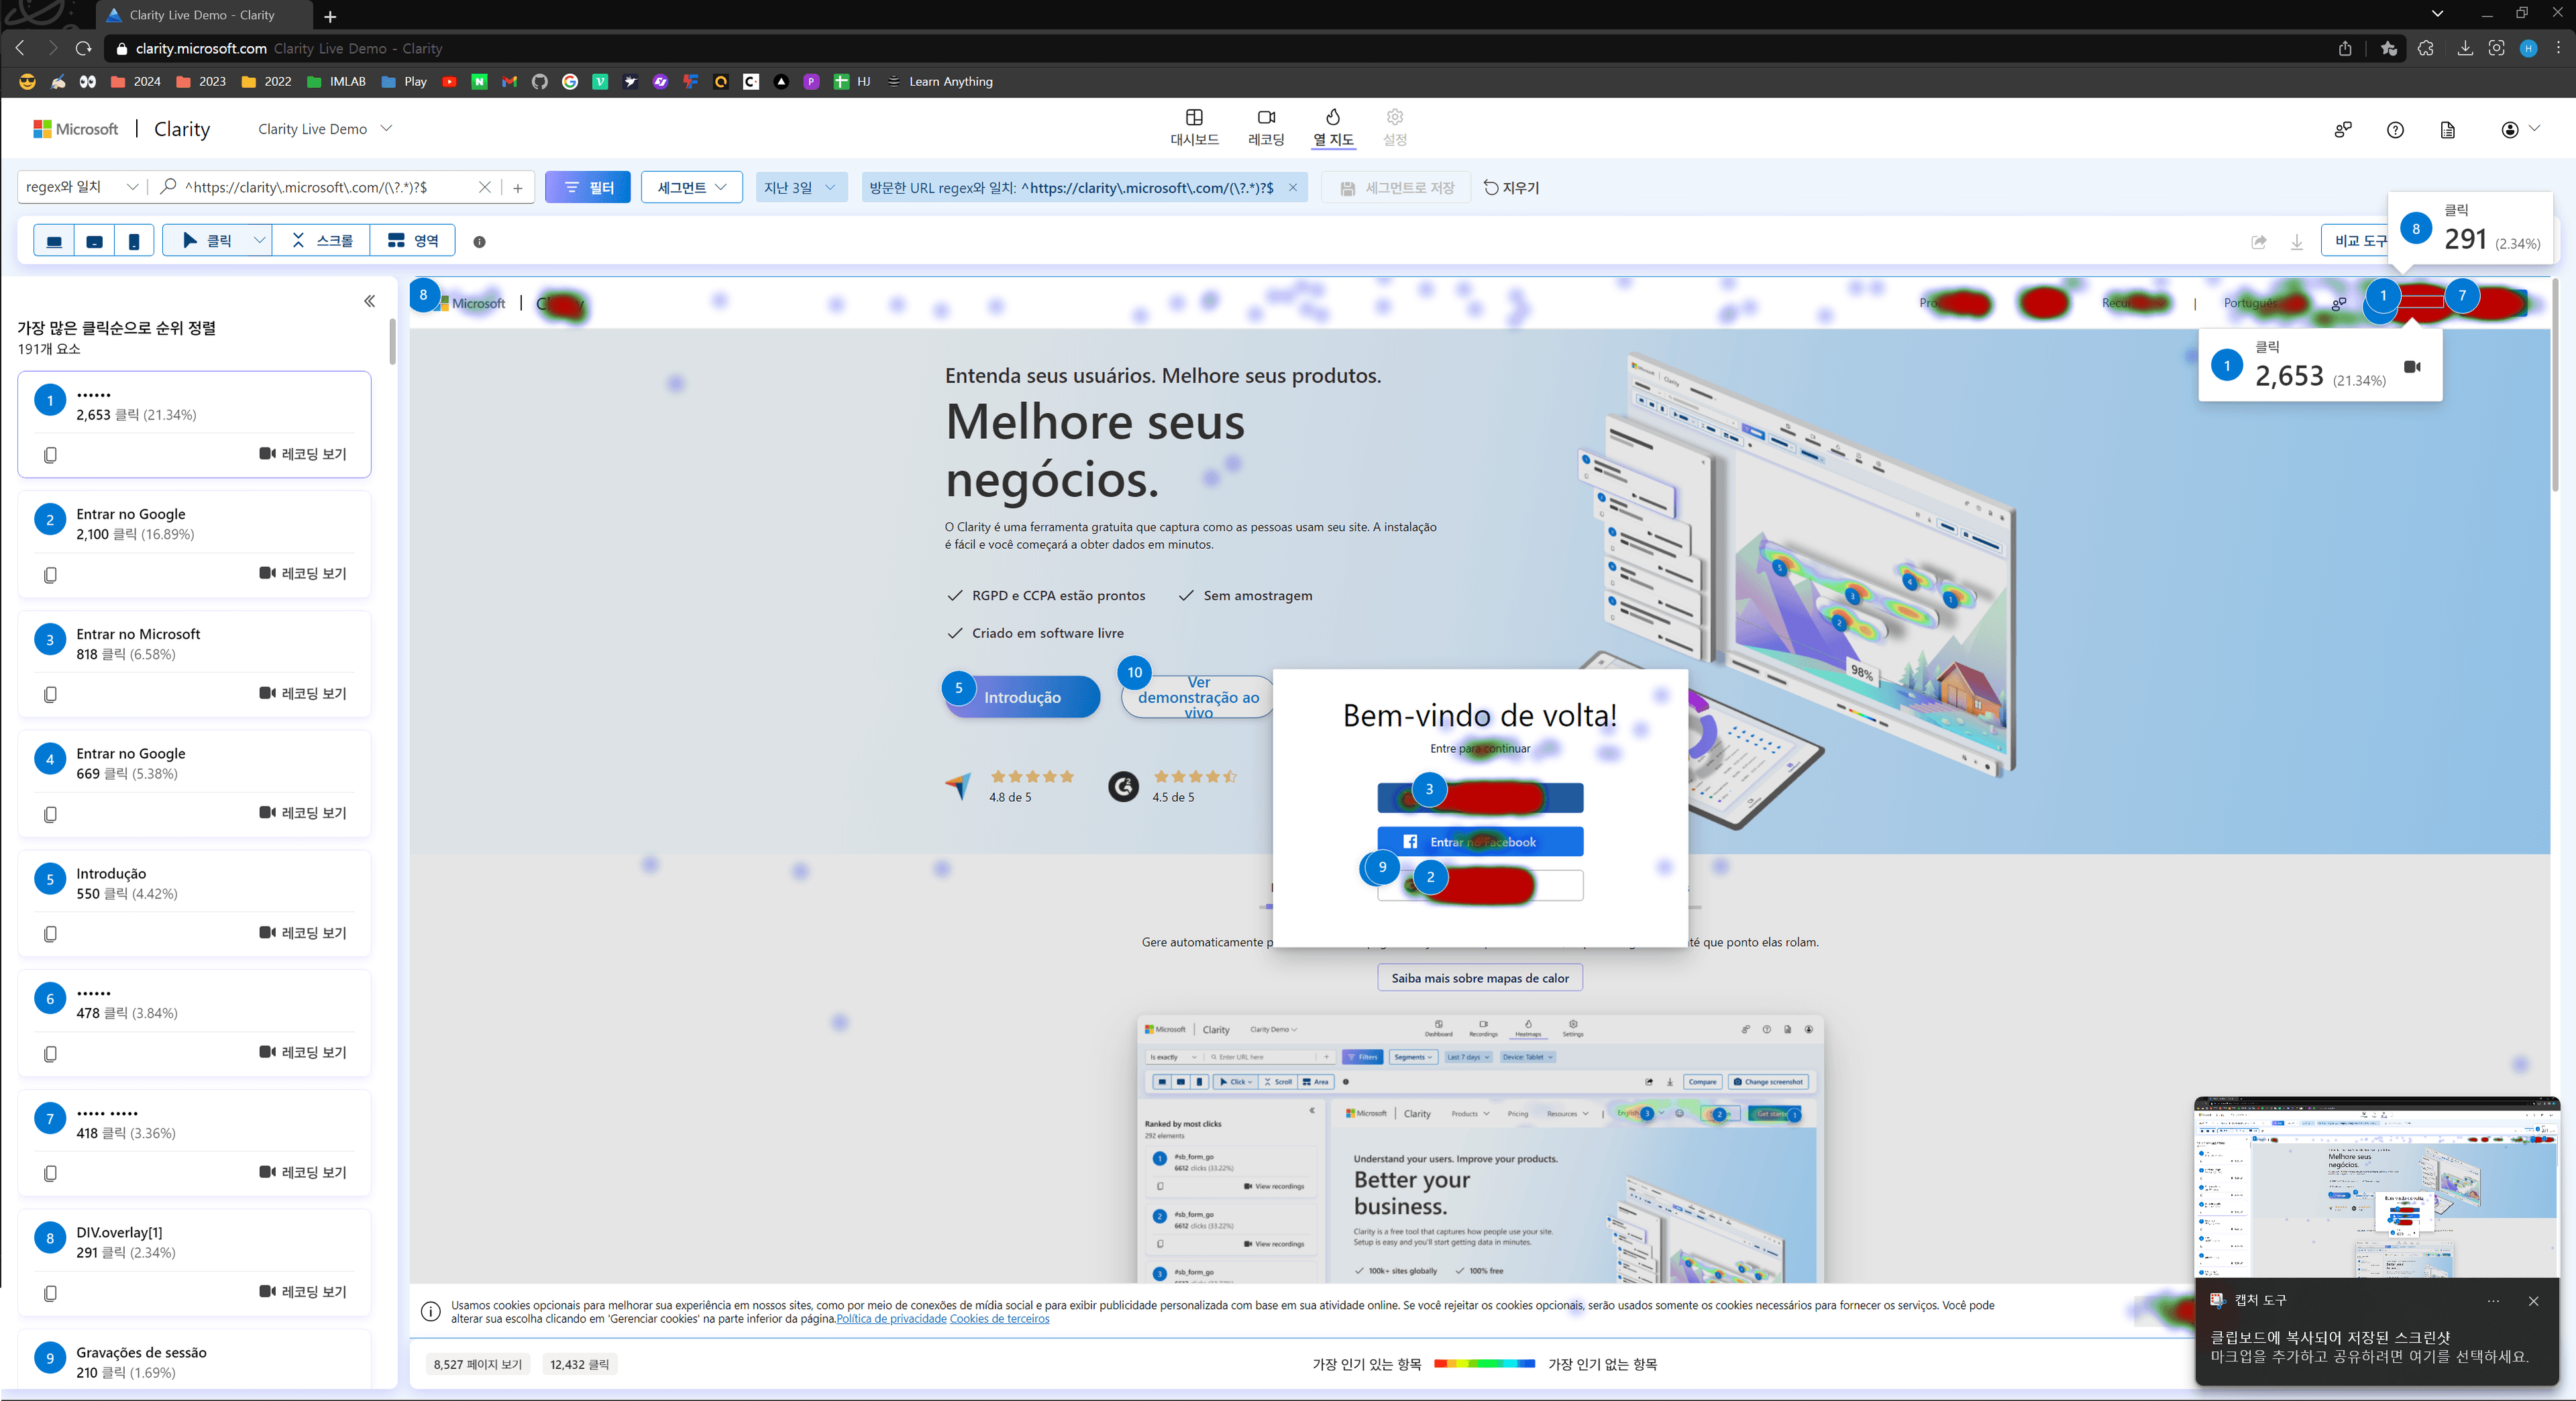Copy element 1 using its copy icon
Screen dimensions: 2576x1401
click(x=50, y=455)
